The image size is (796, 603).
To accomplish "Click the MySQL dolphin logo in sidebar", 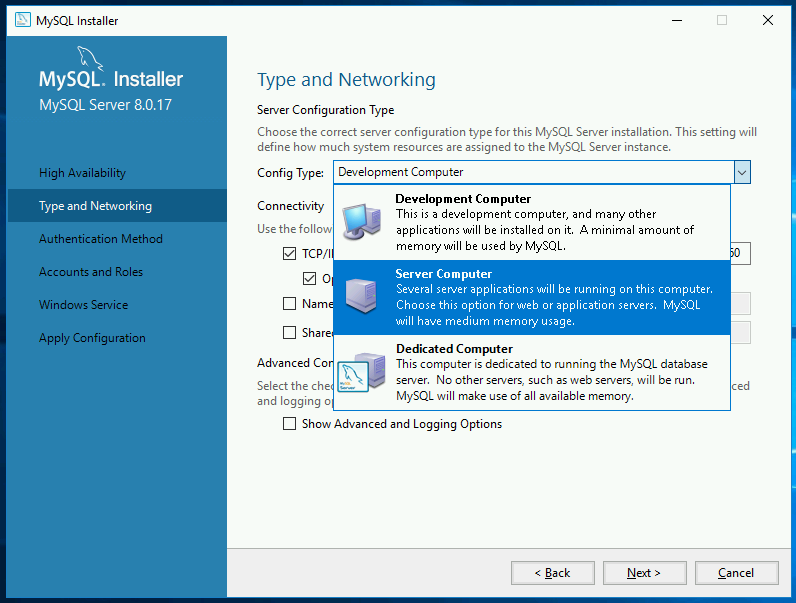I will [x=90, y=58].
